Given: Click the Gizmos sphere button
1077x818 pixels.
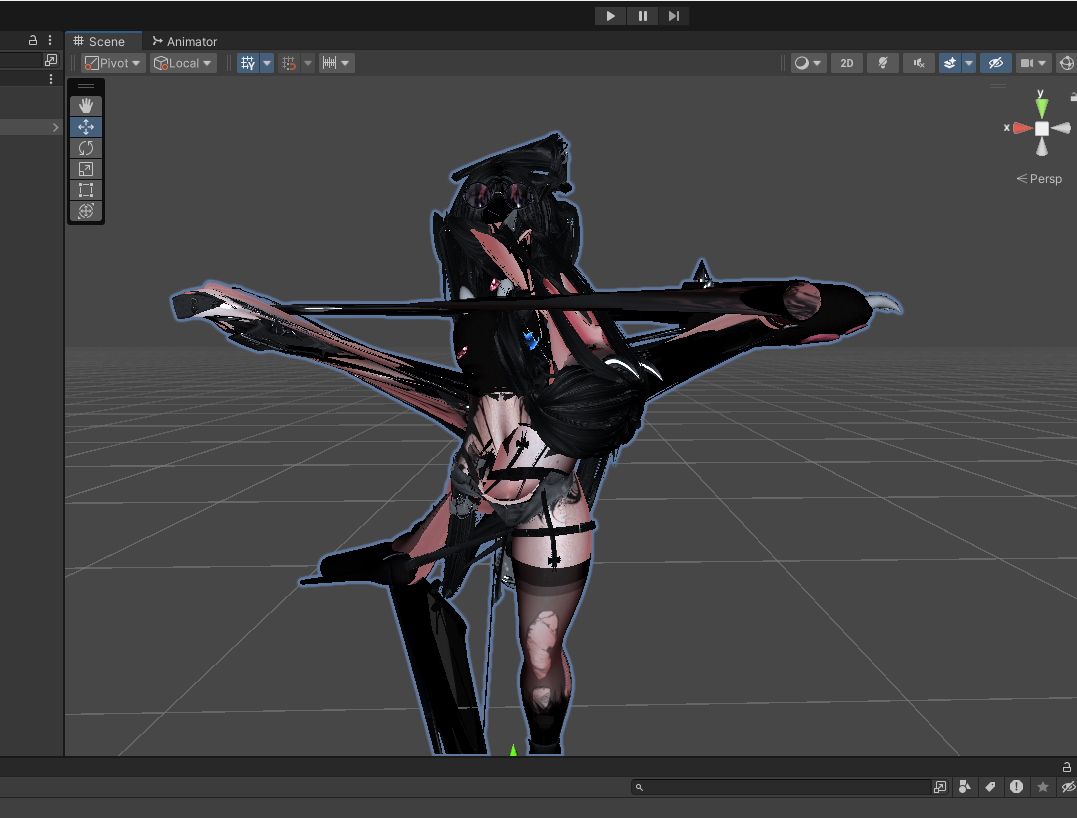Looking at the screenshot, I should pos(1067,63).
